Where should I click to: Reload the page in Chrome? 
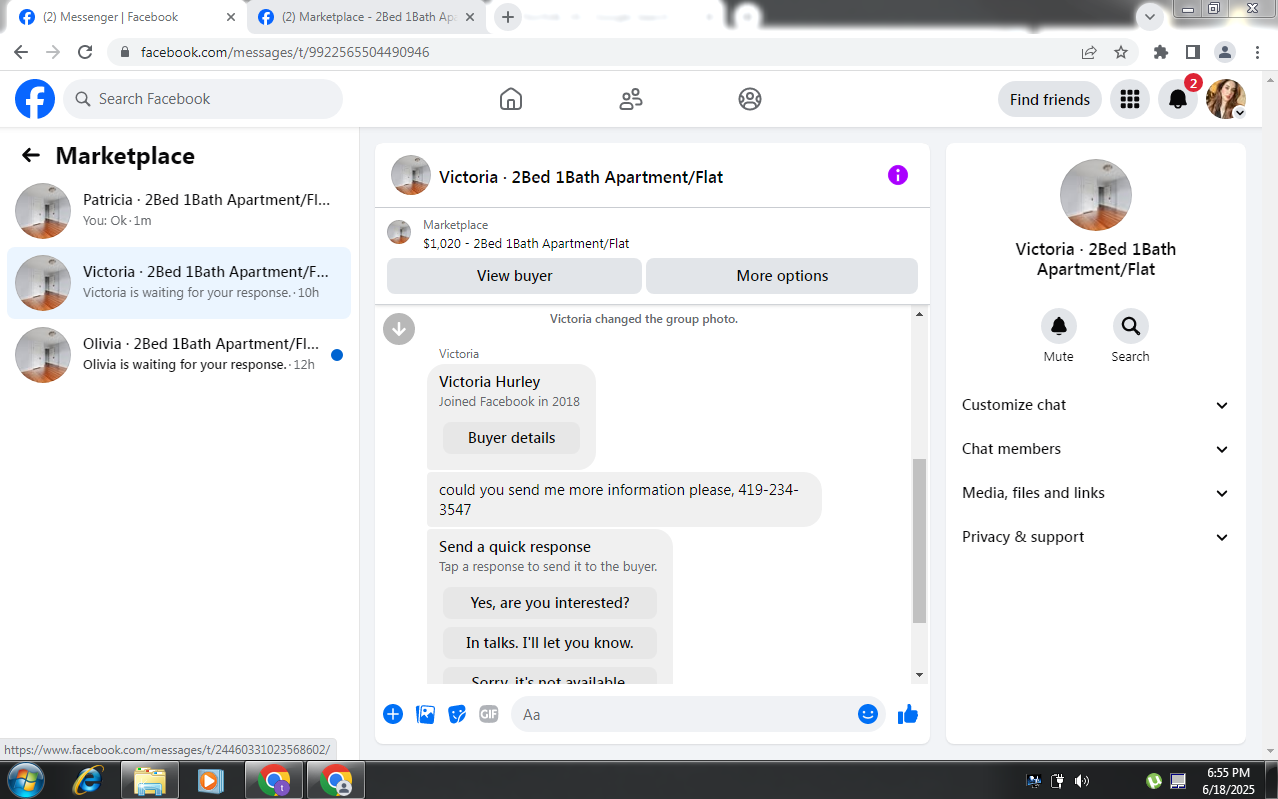pos(85,52)
